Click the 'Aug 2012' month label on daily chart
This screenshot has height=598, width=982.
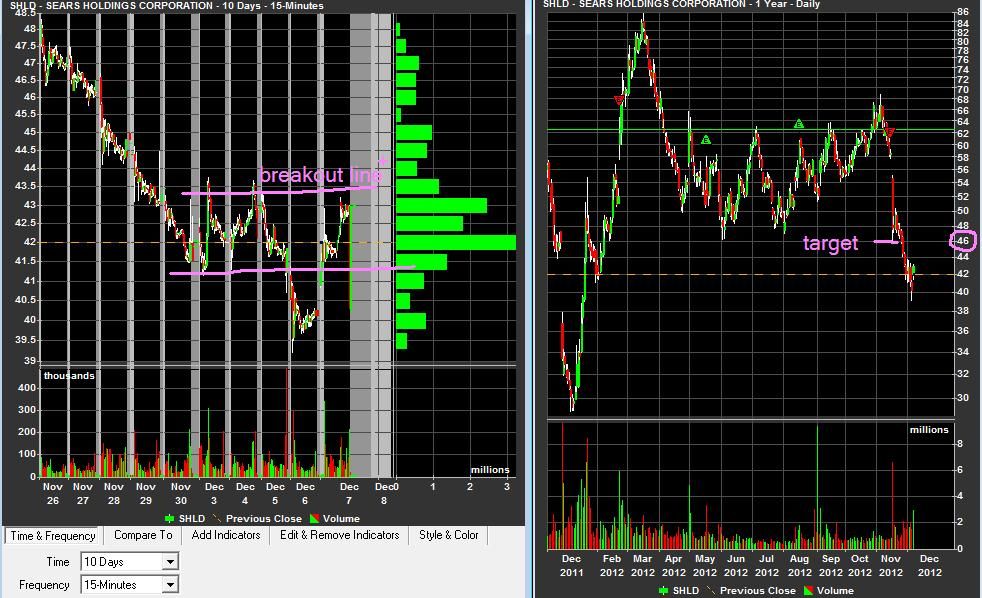[799, 565]
